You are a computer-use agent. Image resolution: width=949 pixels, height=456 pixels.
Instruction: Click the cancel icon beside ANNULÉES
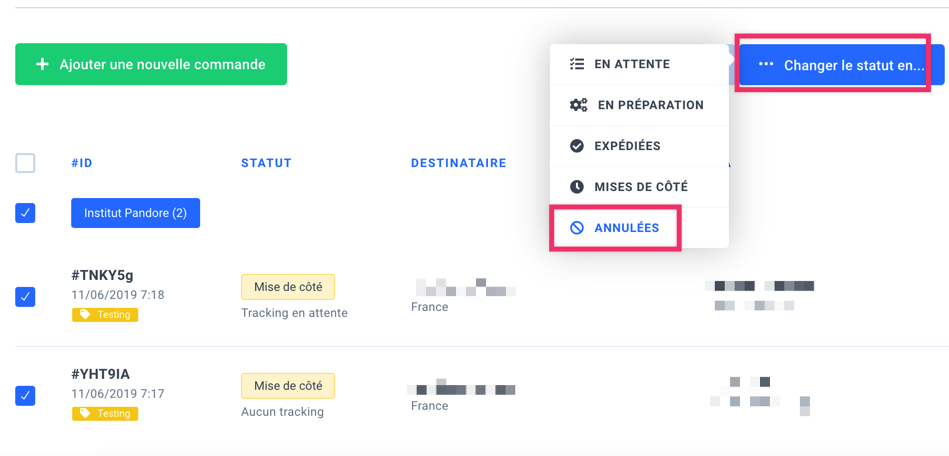point(577,228)
